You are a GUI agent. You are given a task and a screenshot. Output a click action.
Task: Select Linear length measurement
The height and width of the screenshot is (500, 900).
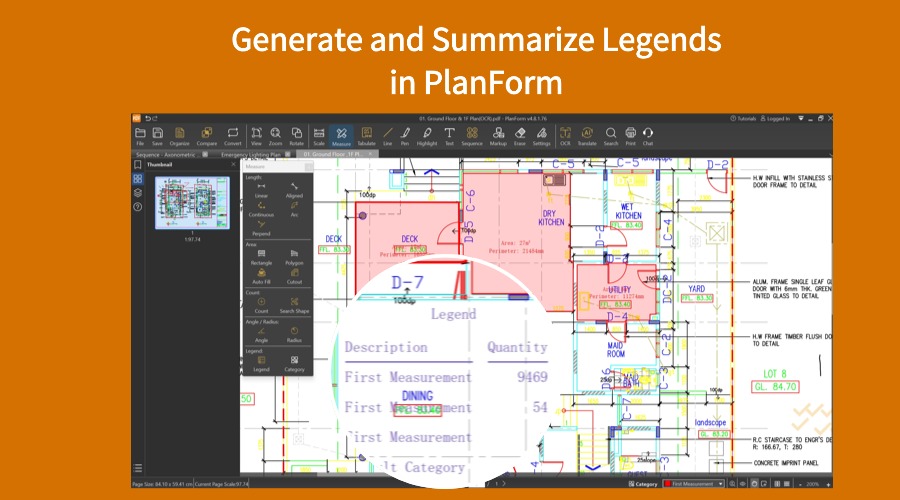coord(261,191)
